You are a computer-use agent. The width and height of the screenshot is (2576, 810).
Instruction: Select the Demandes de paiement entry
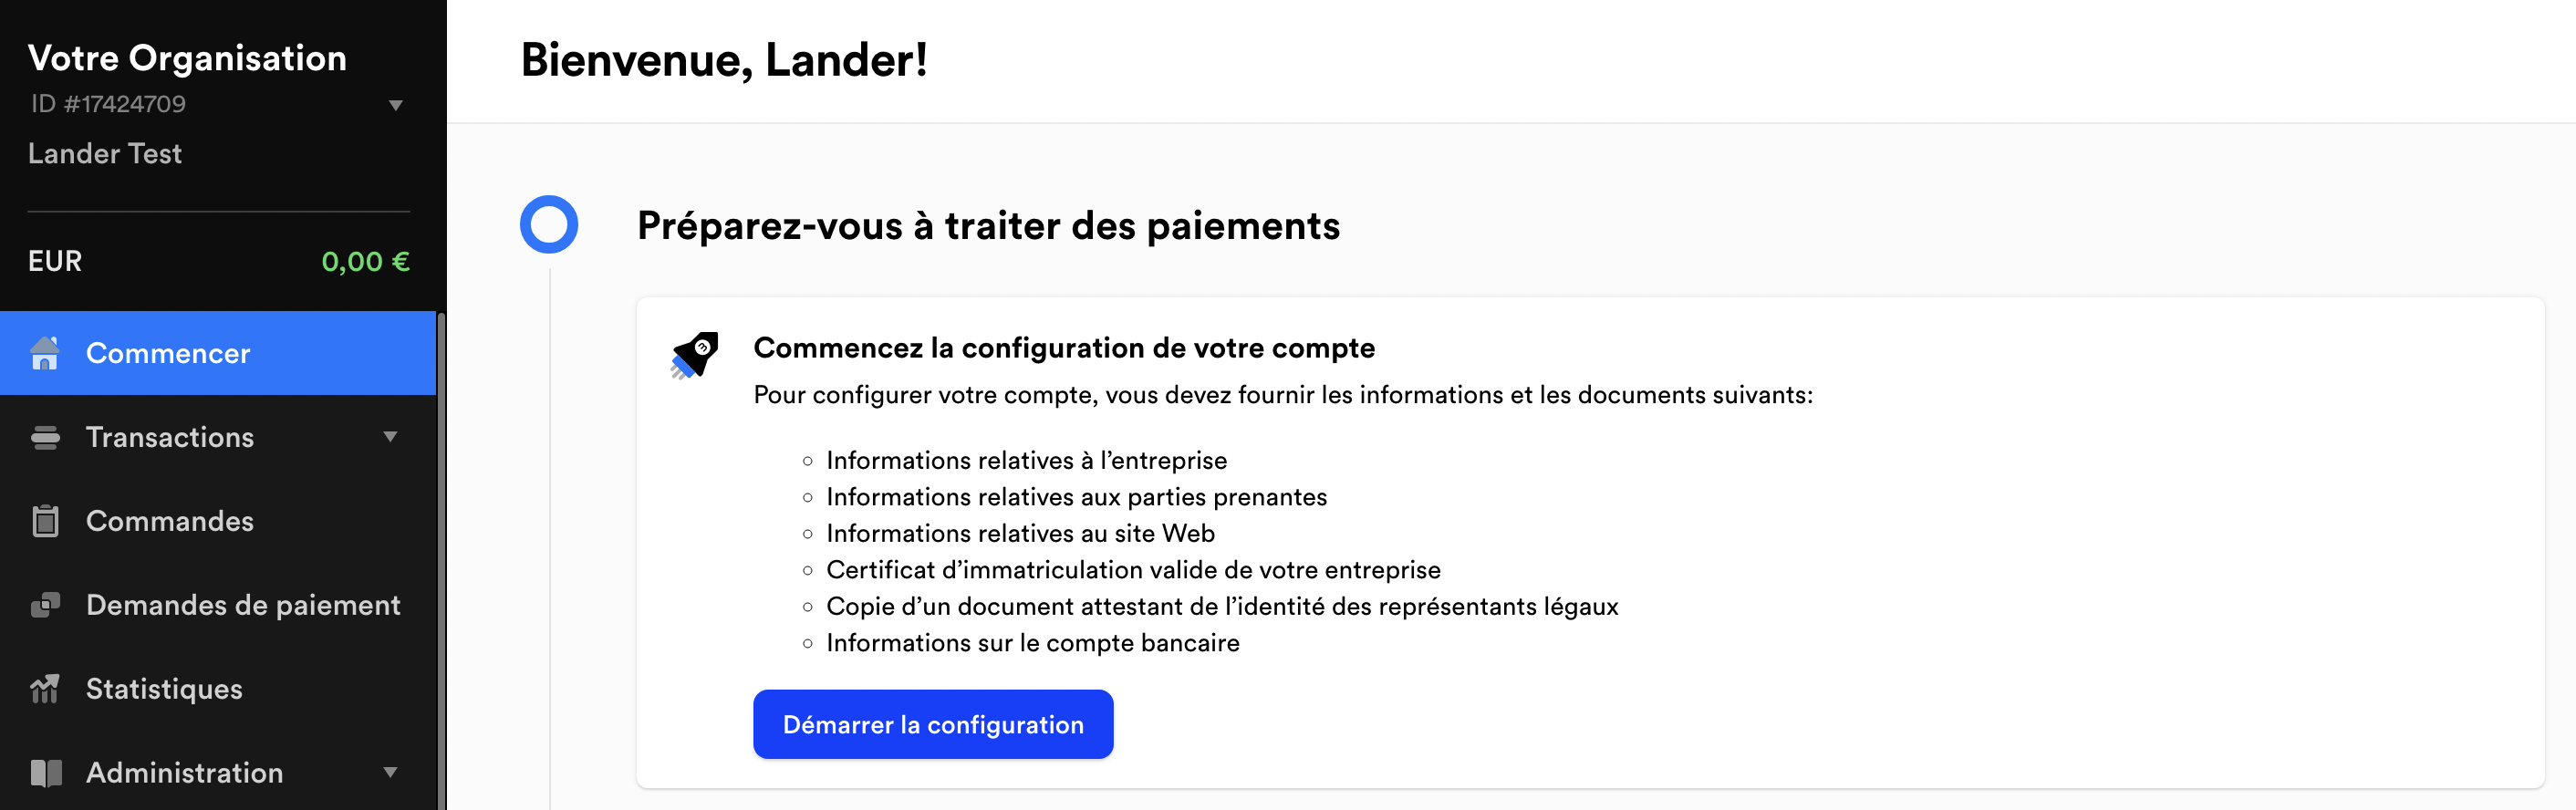[x=218, y=605]
